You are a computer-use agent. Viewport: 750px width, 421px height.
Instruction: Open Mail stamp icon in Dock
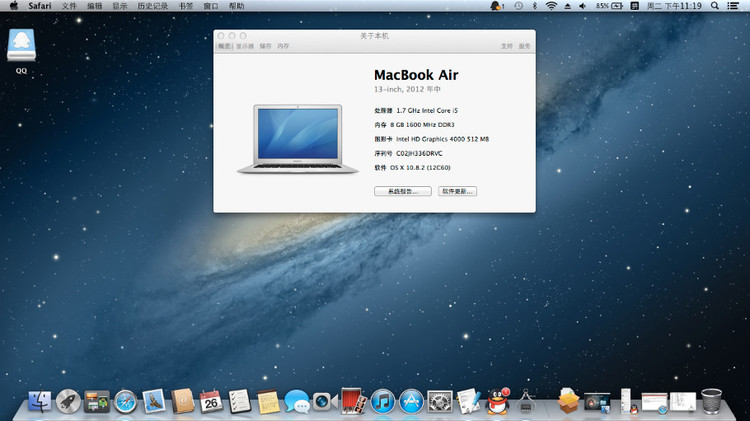(154, 401)
